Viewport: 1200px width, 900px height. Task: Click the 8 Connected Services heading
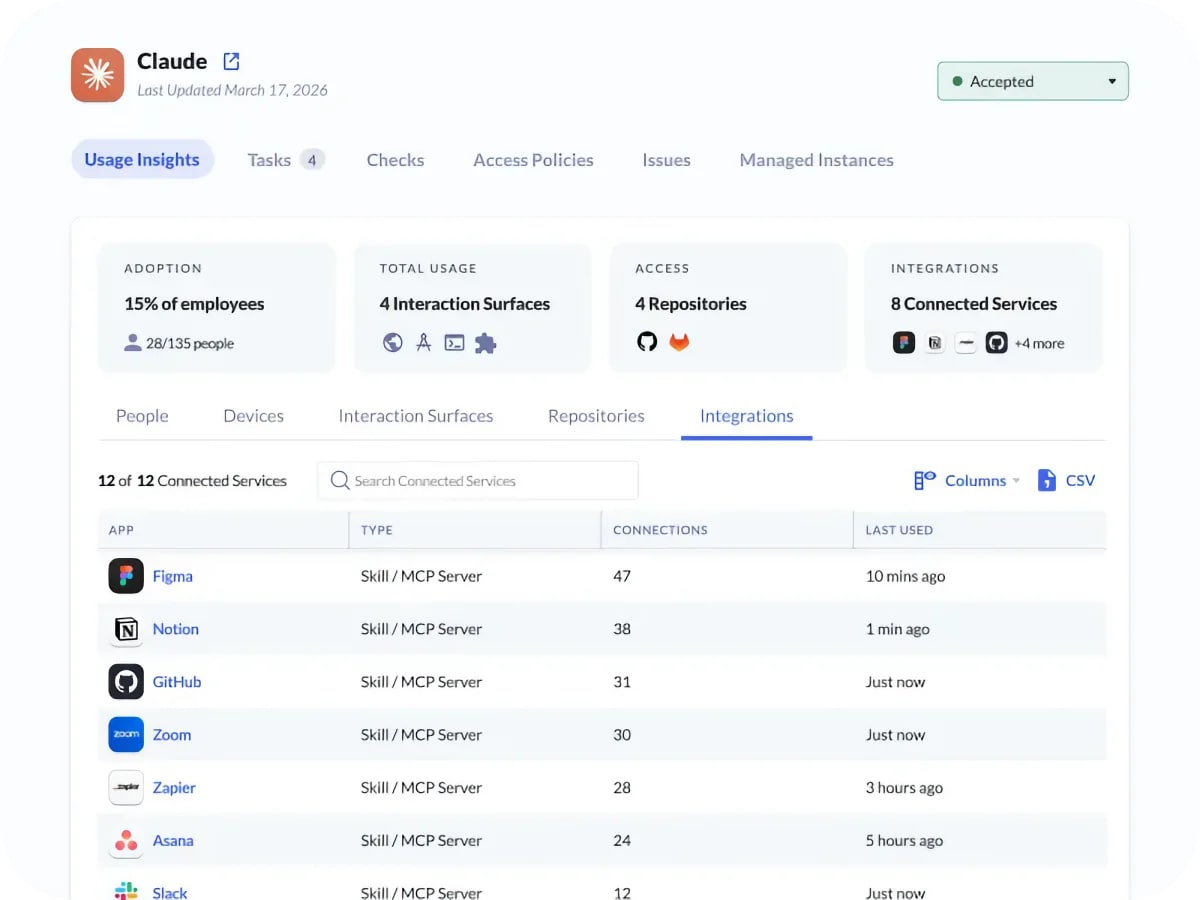[974, 304]
